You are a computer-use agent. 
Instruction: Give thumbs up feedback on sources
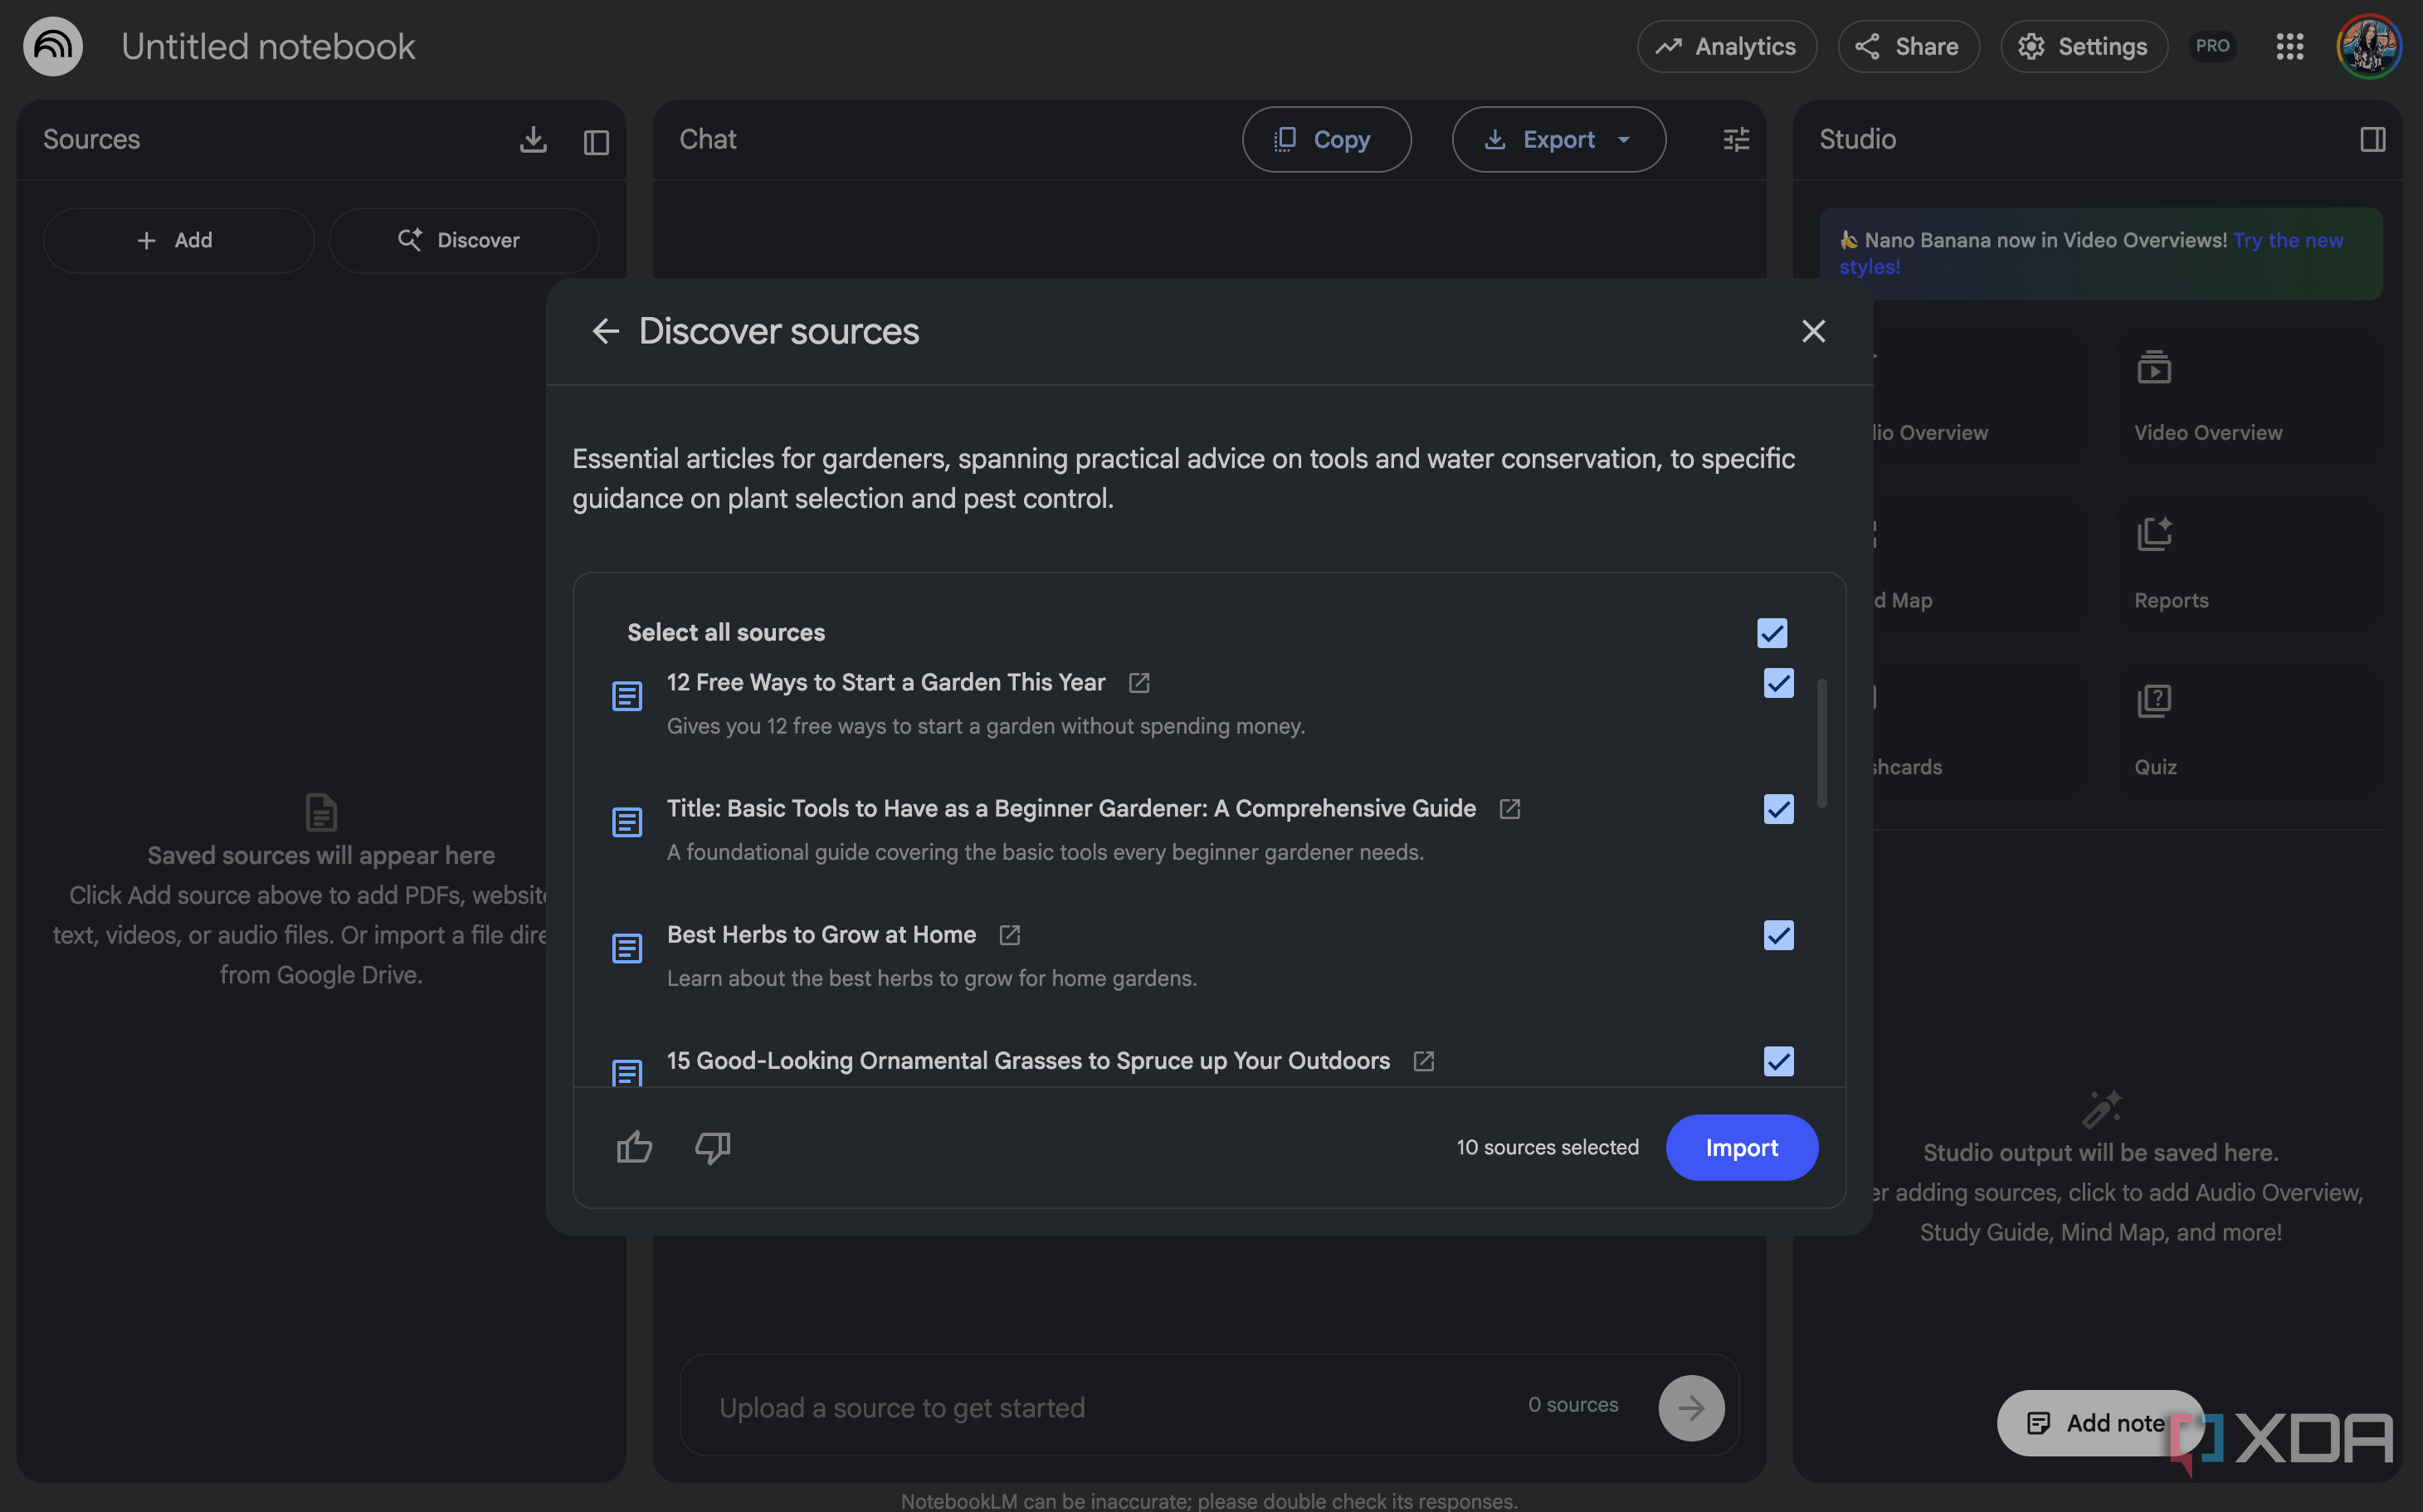coord(634,1147)
